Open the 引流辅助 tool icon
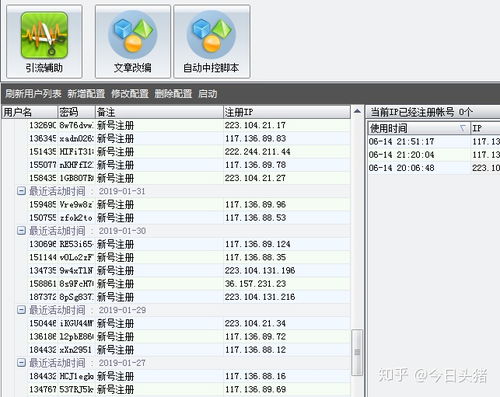 (x=44, y=42)
